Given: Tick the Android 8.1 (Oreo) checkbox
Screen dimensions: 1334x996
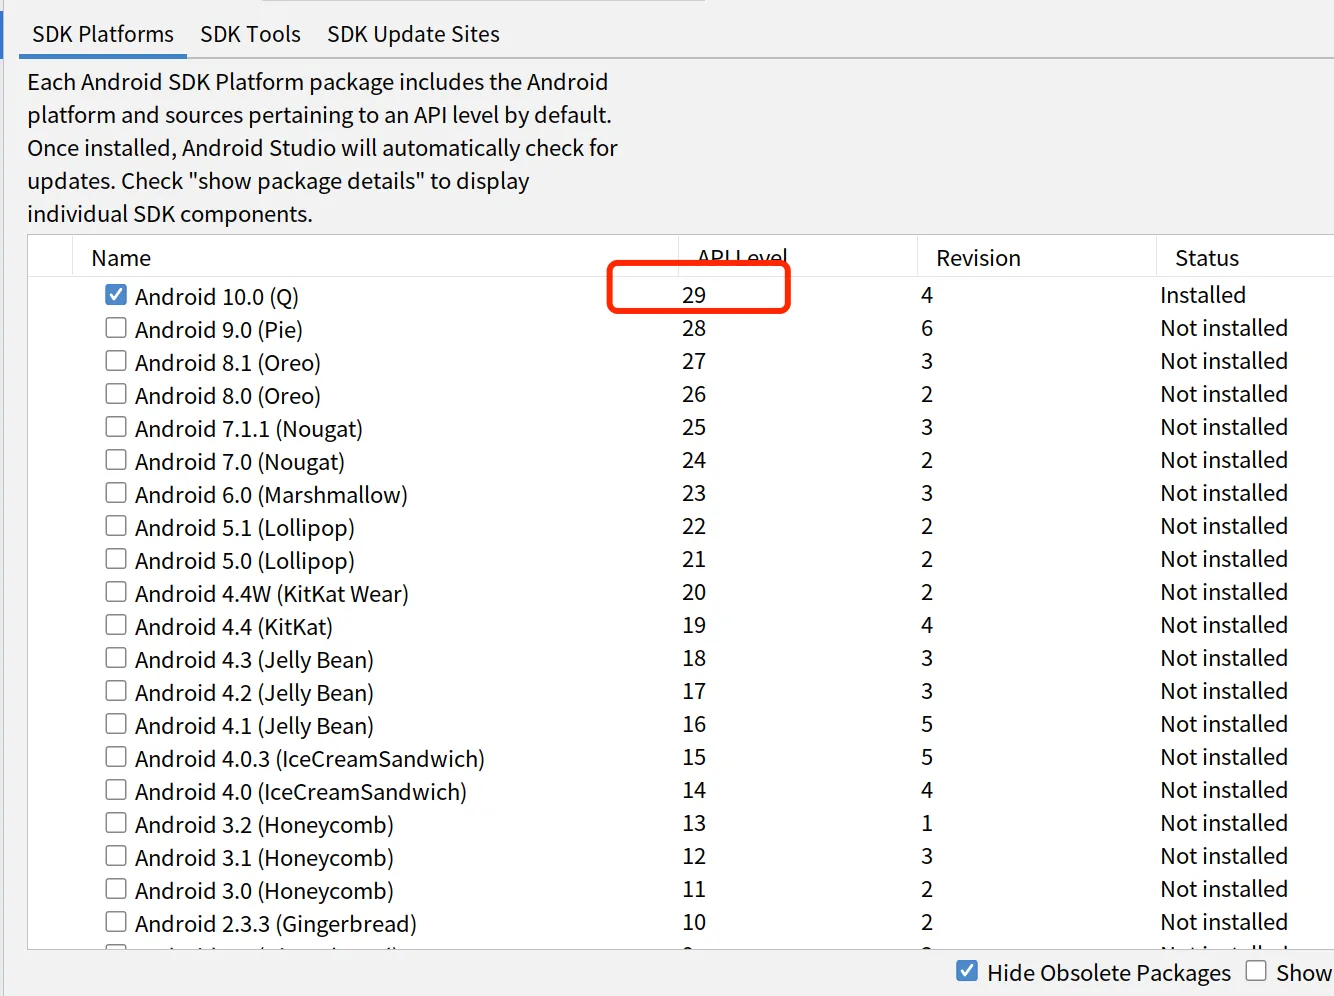Looking at the screenshot, I should (116, 361).
